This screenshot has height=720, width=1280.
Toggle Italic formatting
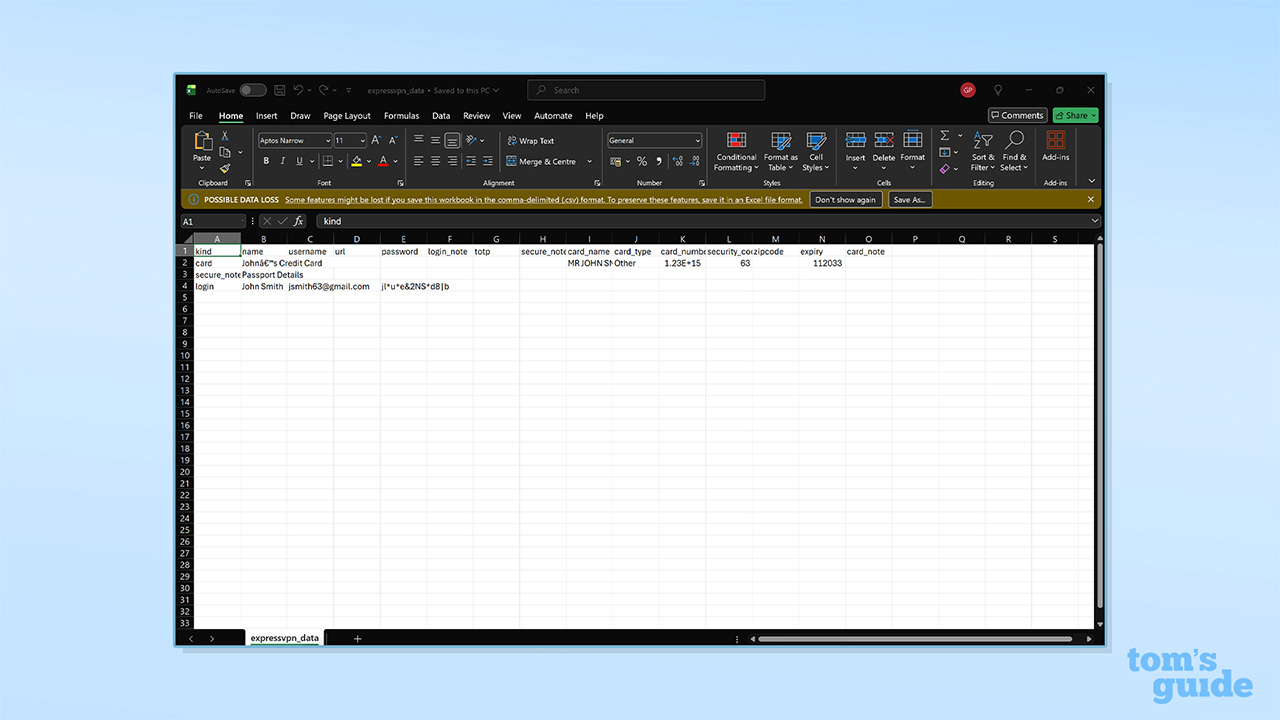[283, 161]
